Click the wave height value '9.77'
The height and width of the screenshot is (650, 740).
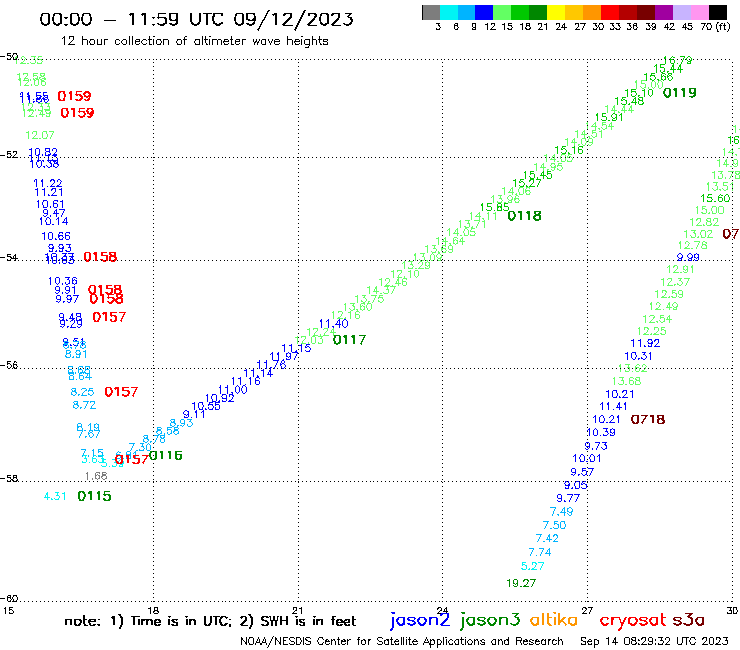pyautogui.click(x=568, y=498)
